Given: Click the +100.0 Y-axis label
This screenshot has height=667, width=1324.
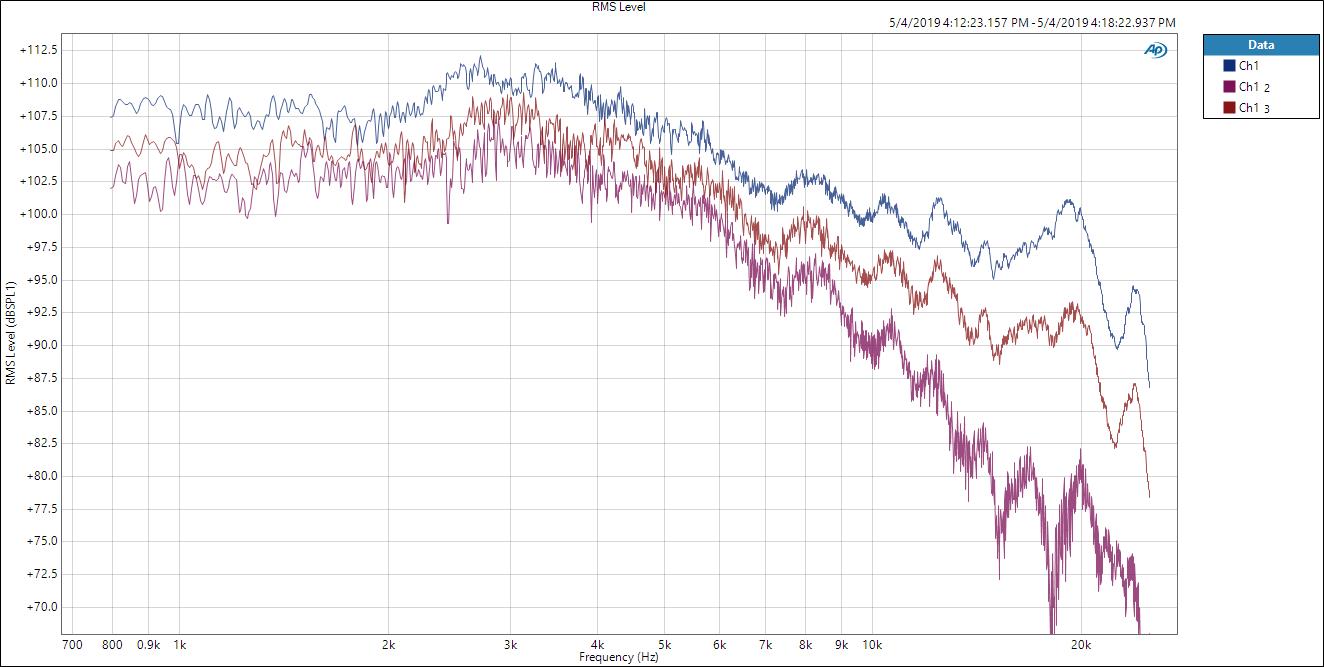Looking at the screenshot, I should [38, 214].
